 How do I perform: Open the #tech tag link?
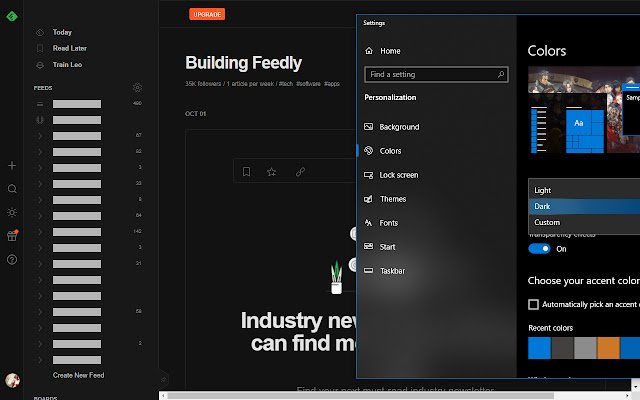[286, 84]
